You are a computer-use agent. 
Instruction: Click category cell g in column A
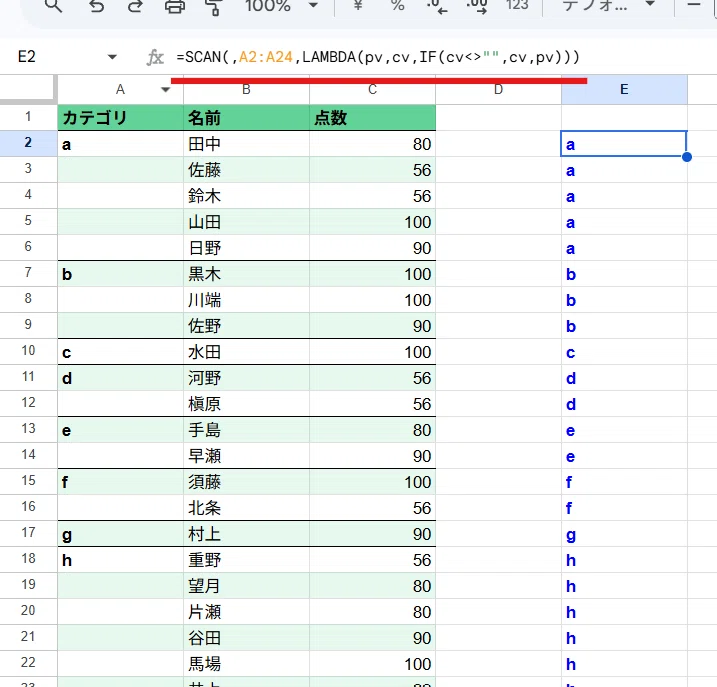(120, 534)
